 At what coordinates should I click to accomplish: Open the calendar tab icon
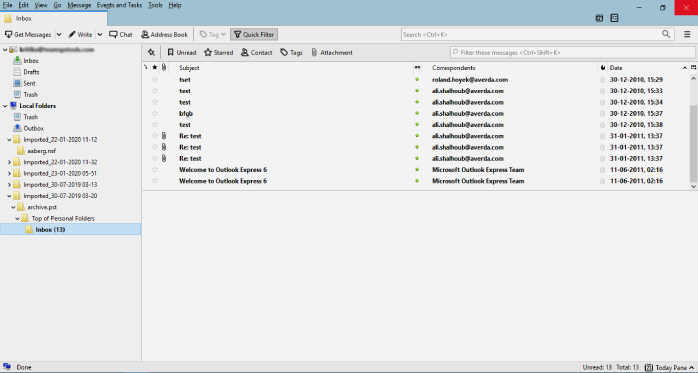tap(599, 18)
